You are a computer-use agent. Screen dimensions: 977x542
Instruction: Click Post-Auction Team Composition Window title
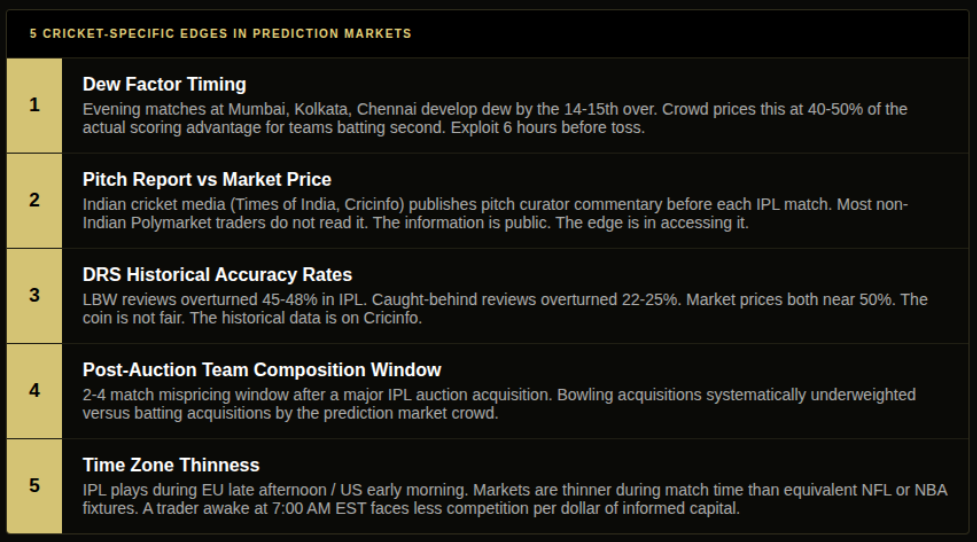coord(262,370)
